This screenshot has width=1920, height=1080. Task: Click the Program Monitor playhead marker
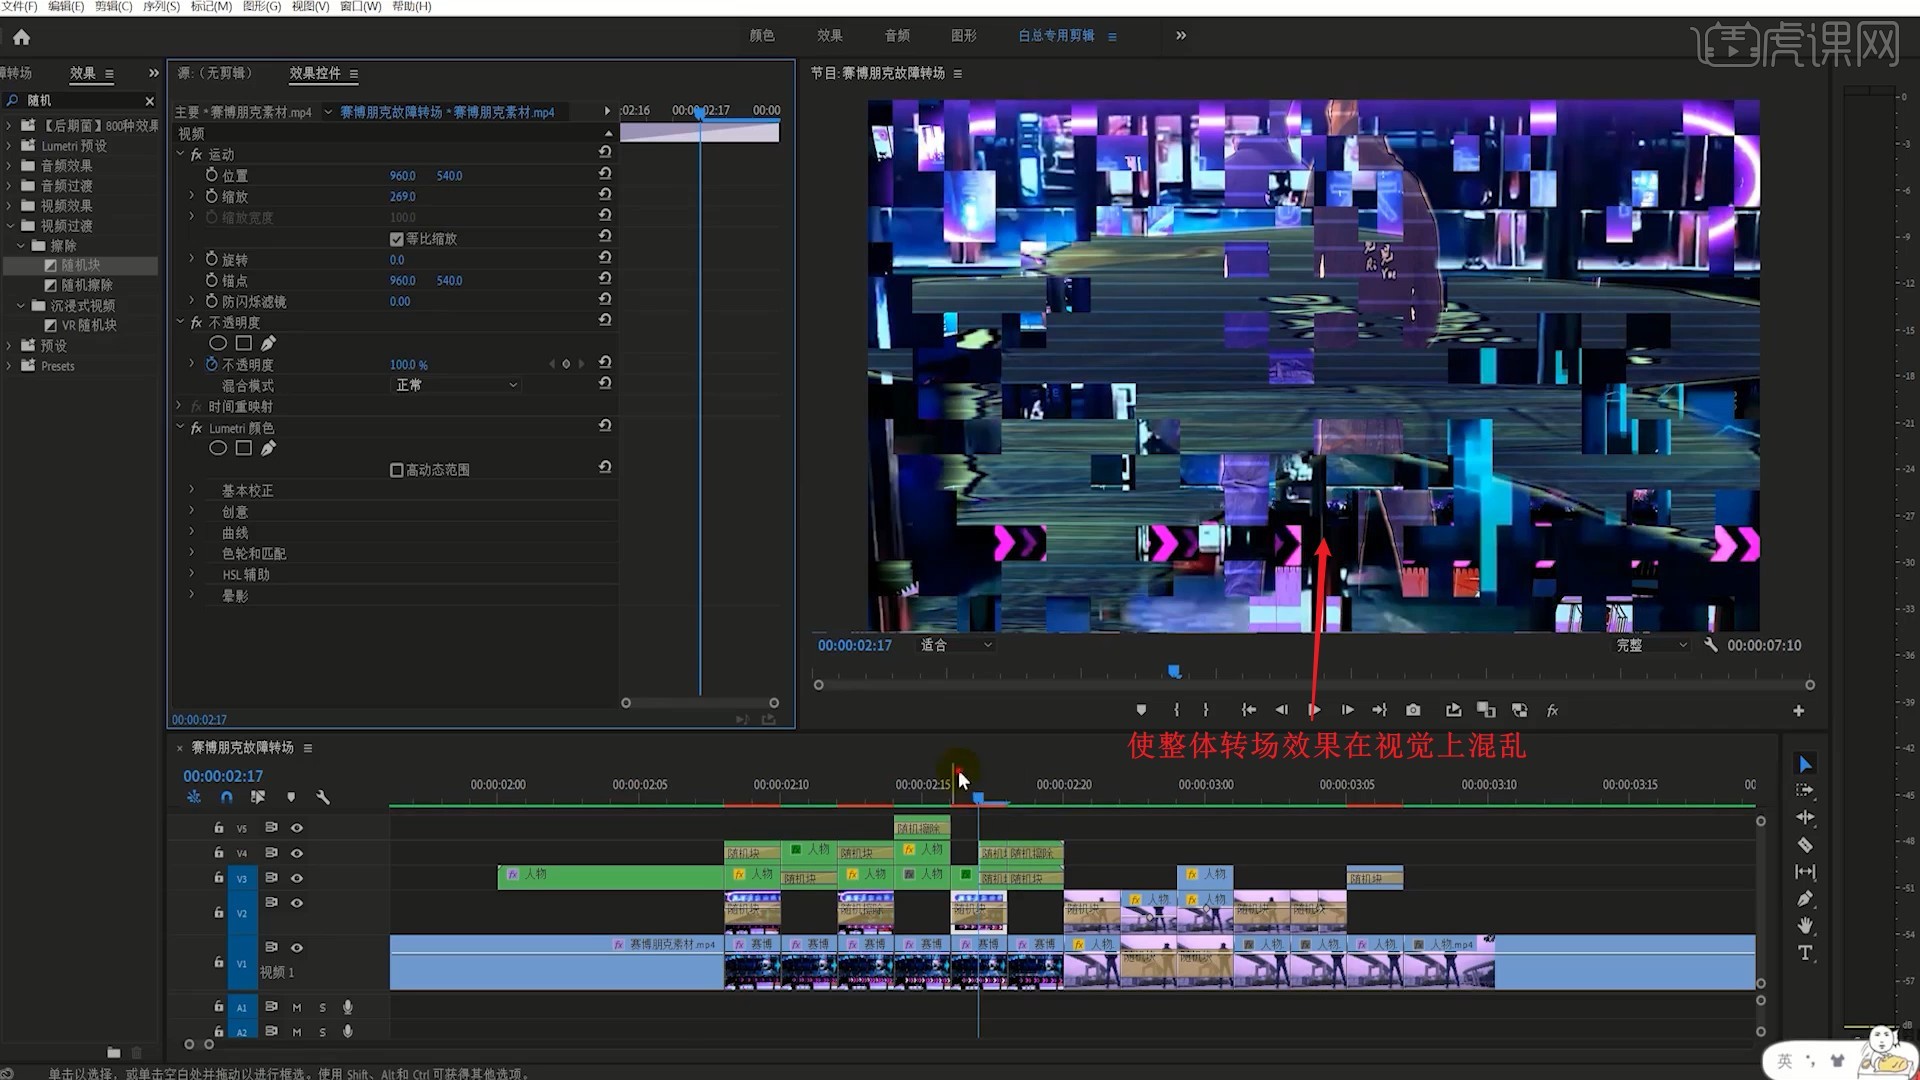coord(1174,671)
